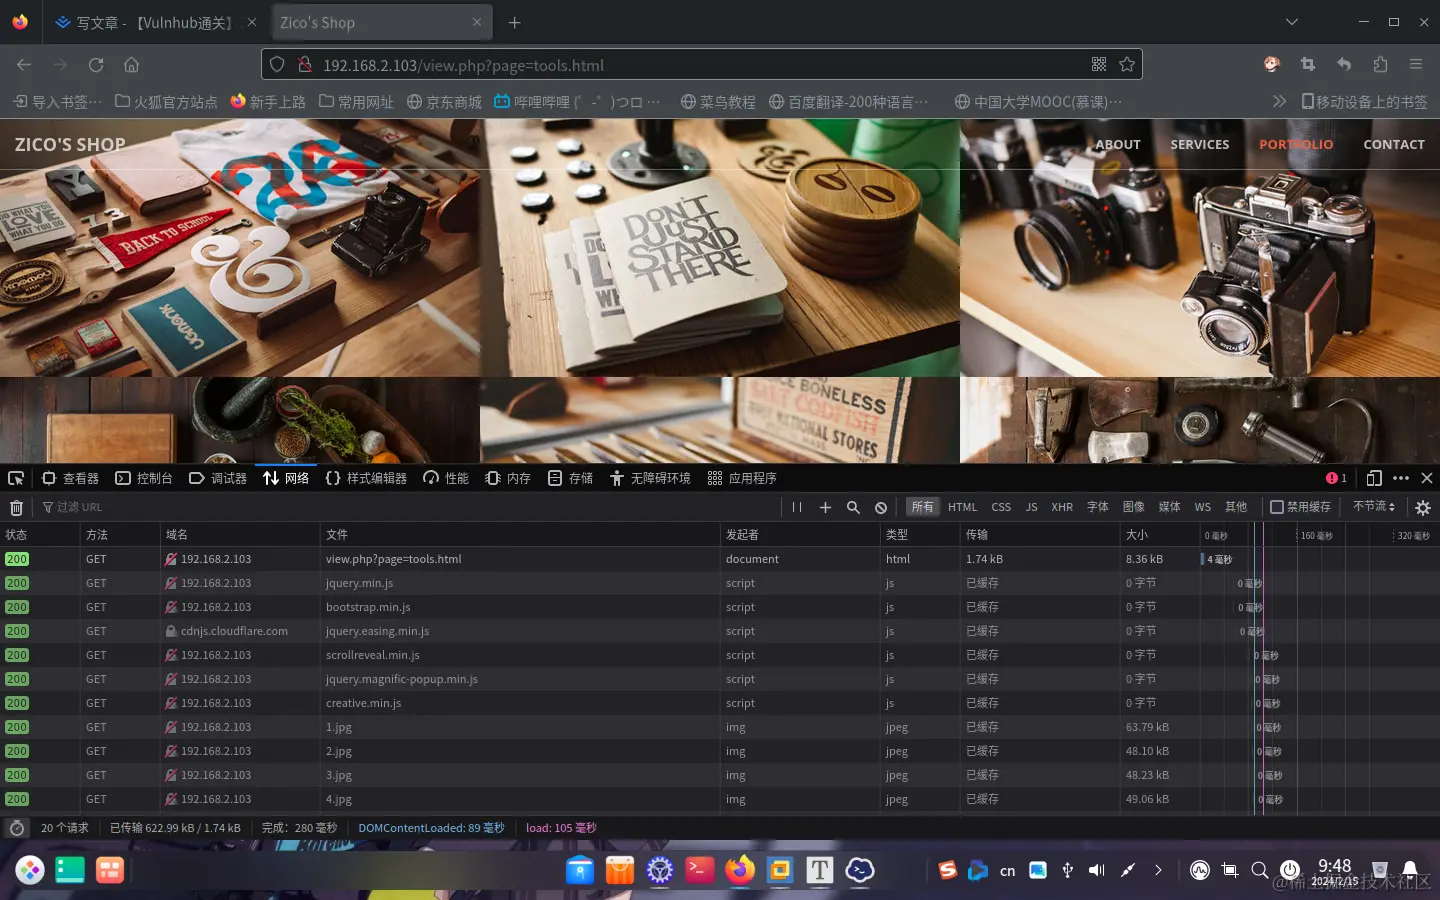Click the power button in the tray
Image resolution: width=1440 pixels, height=900 pixels.
pyautogui.click(x=1290, y=870)
